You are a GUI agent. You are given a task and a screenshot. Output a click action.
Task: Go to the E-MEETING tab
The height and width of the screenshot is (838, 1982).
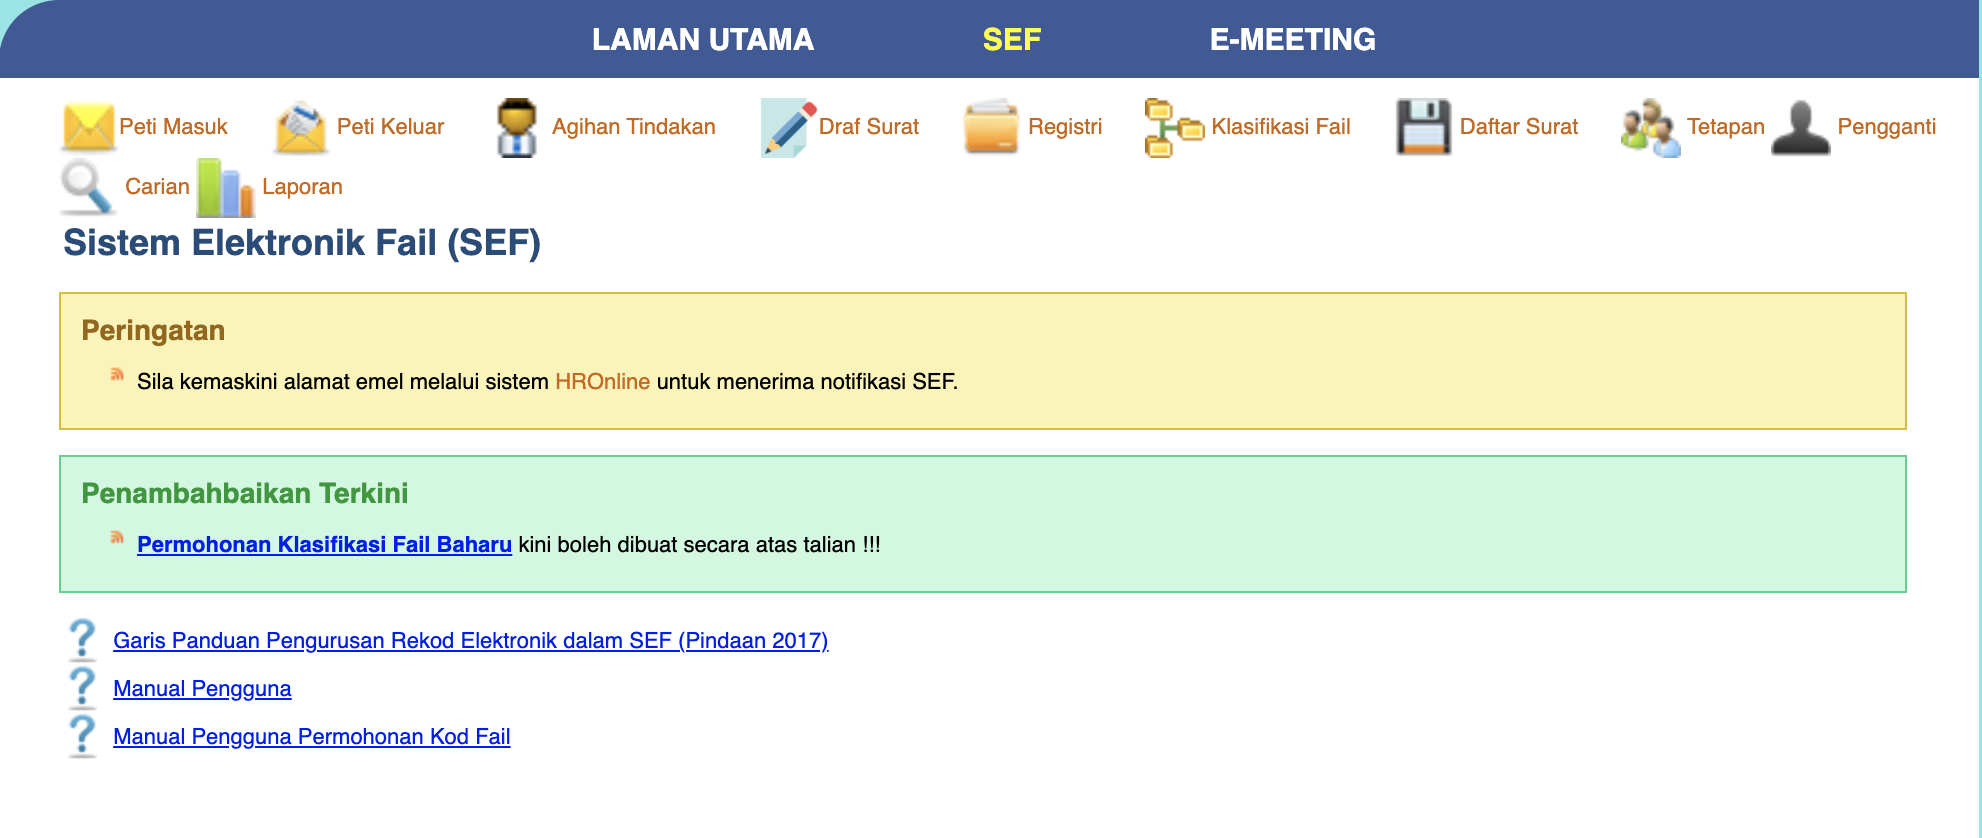click(1292, 39)
